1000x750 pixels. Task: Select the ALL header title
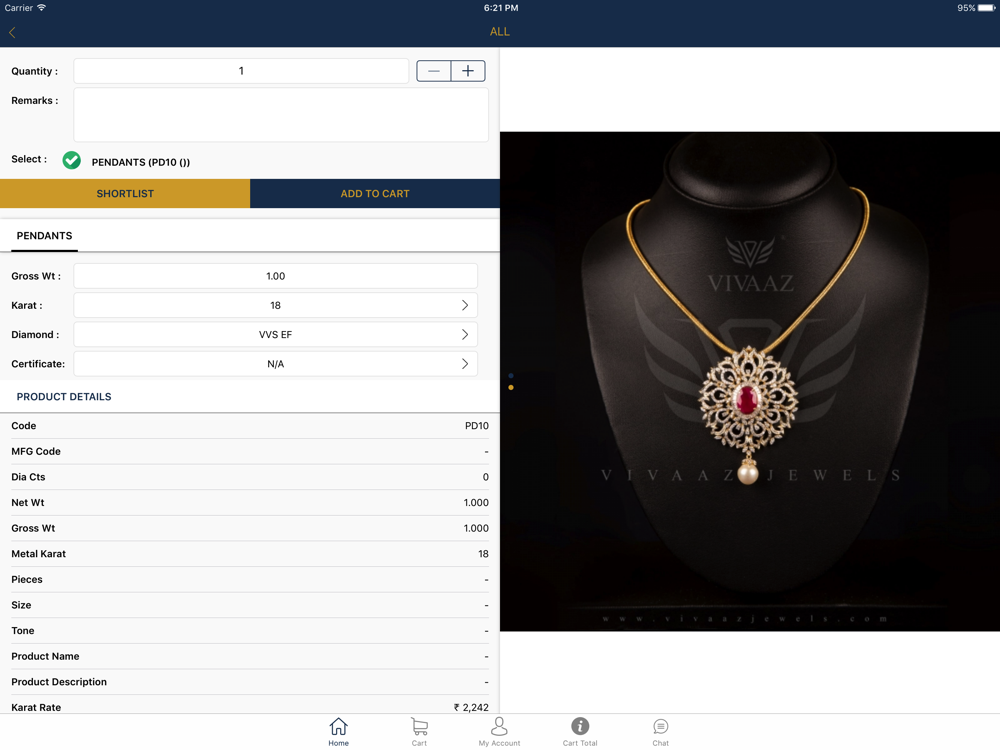tap(499, 32)
